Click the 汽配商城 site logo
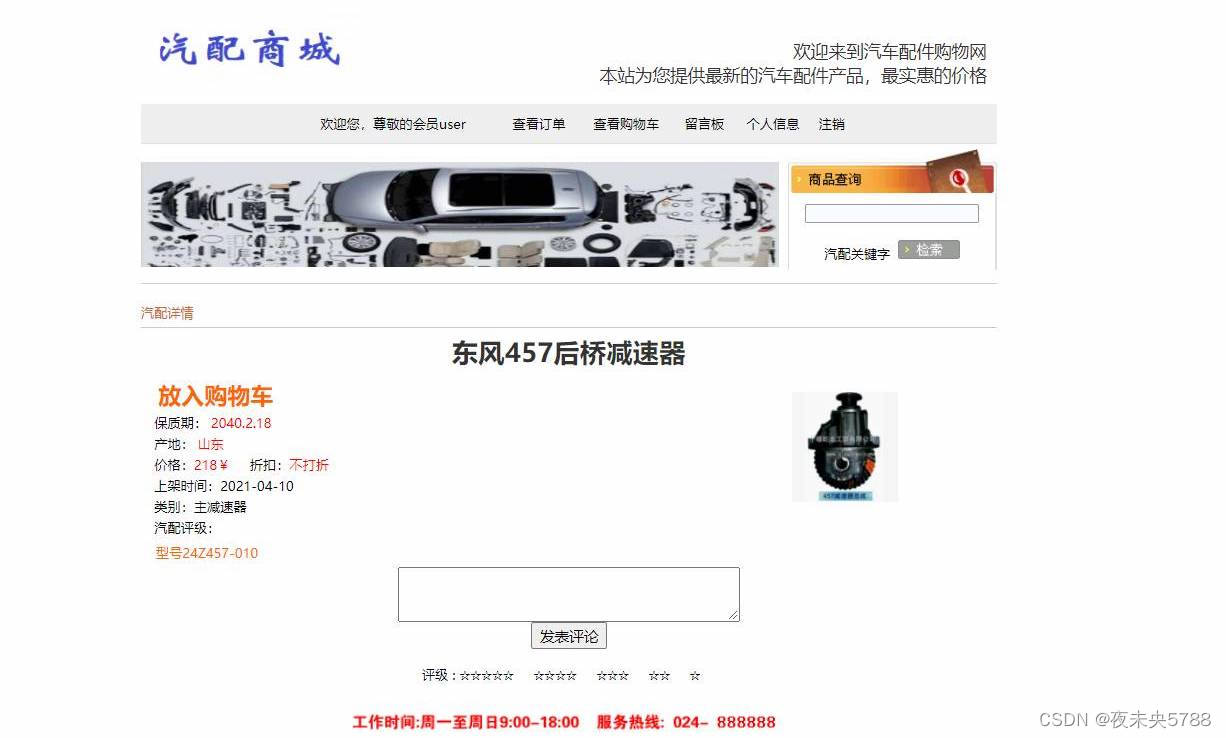Viewport: 1226px width, 738px height. coord(249,49)
